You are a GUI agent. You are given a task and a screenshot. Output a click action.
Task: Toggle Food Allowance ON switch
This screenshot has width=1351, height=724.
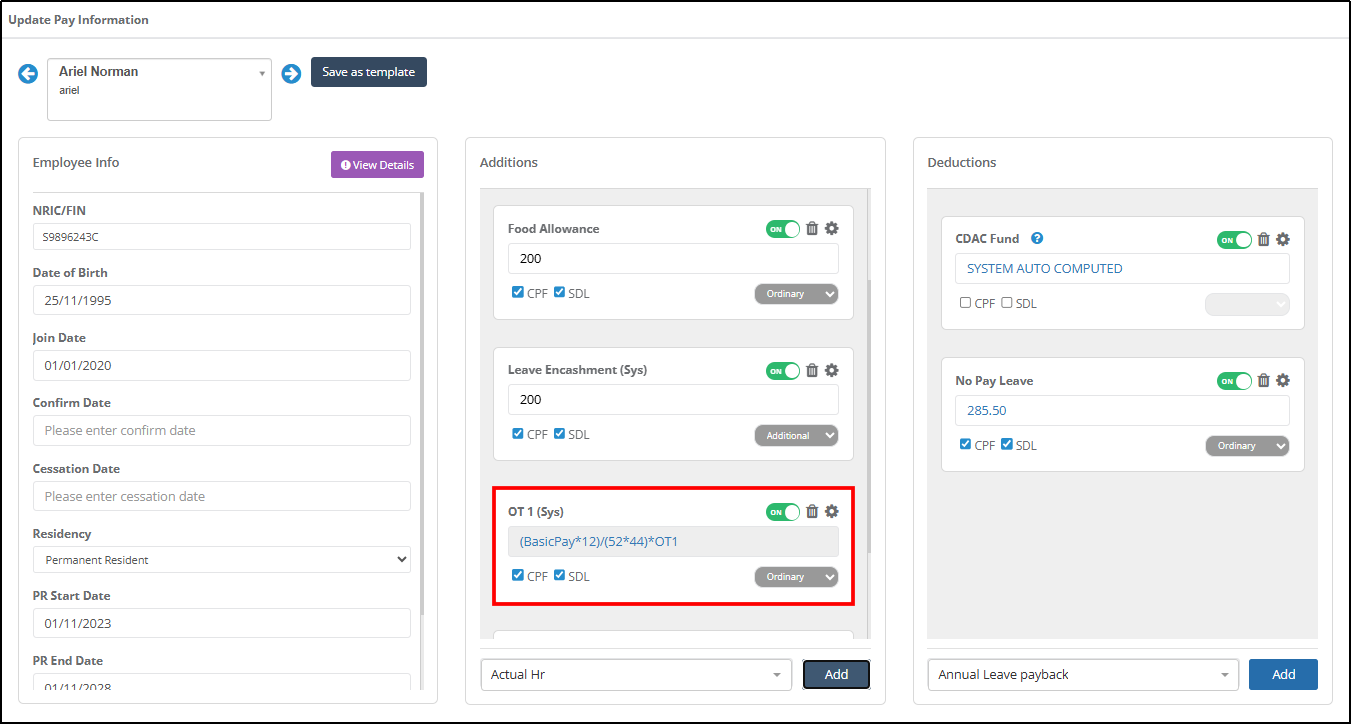(783, 229)
